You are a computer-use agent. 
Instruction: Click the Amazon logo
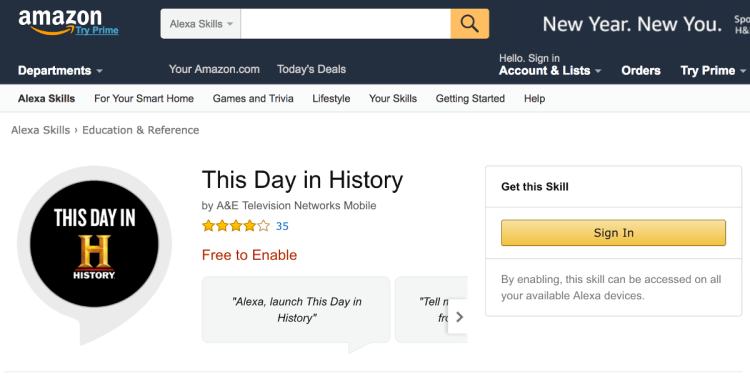point(60,22)
